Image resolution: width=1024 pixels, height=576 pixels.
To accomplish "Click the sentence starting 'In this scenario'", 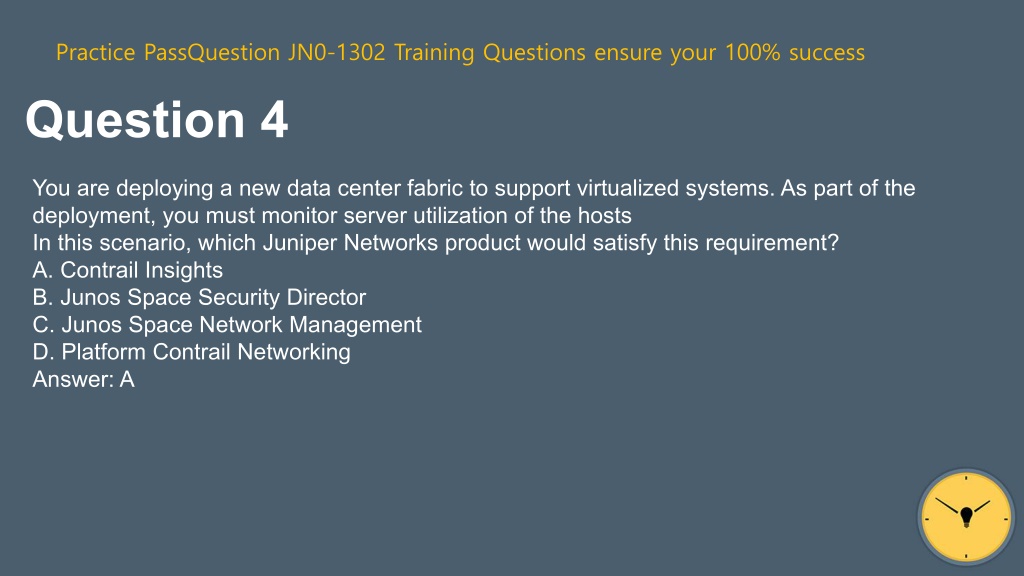I will [436, 243].
